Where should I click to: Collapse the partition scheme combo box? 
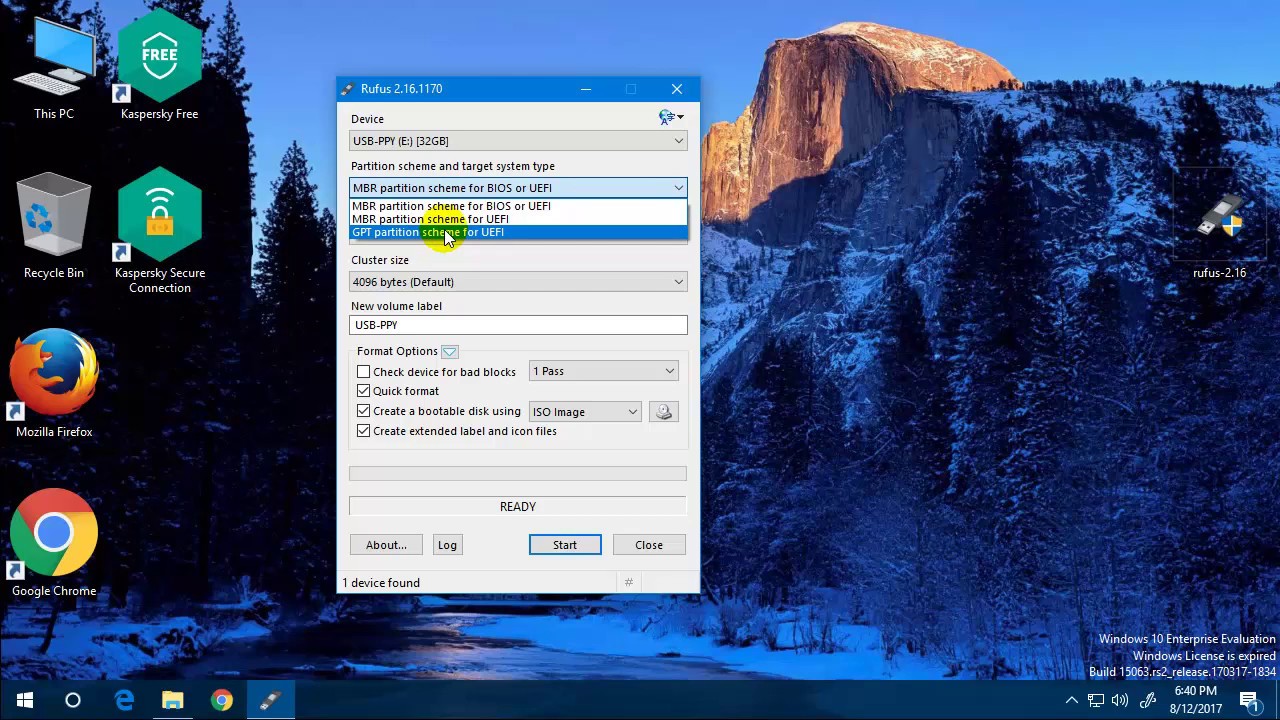[518, 188]
